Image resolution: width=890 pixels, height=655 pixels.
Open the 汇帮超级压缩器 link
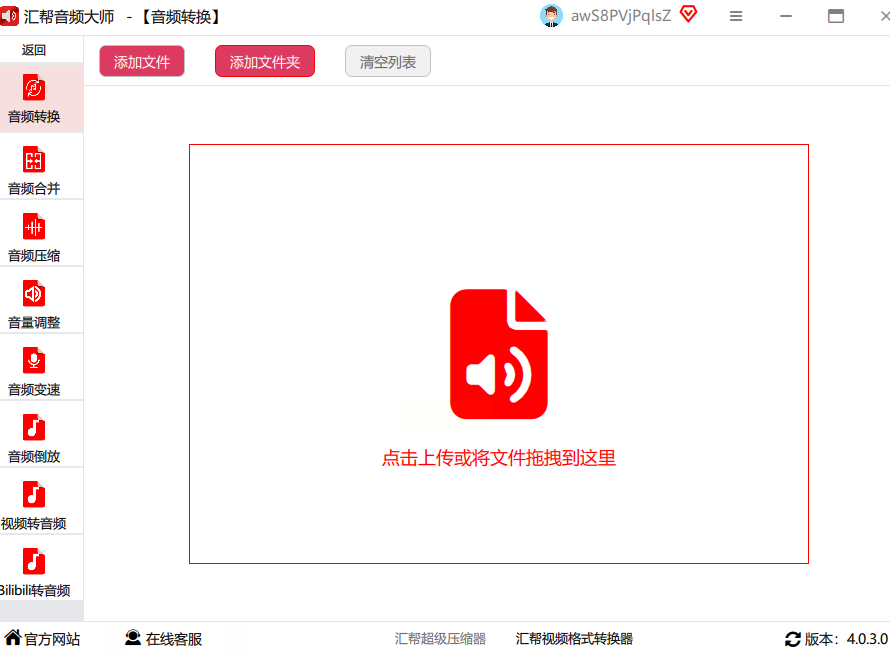[x=440, y=639]
